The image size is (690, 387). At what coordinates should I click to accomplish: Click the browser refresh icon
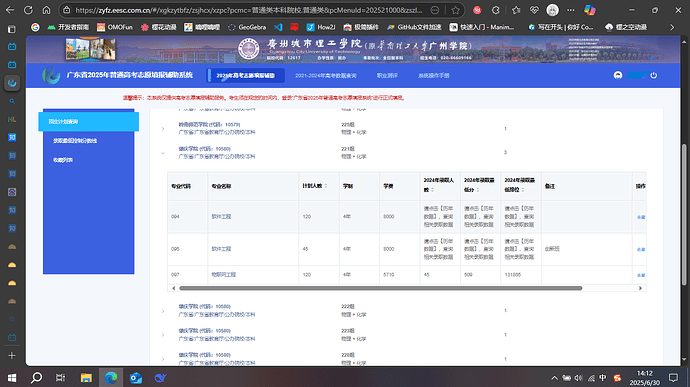[28, 10]
